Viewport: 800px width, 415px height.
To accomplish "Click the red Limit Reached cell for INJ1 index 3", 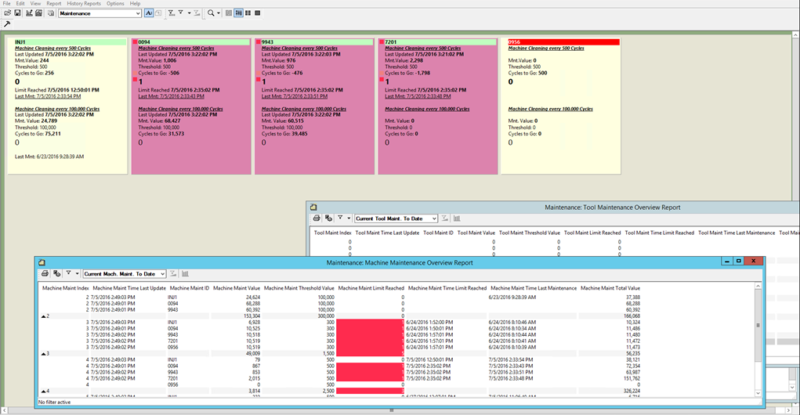I will pyautogui.click(x=370, y=323).
